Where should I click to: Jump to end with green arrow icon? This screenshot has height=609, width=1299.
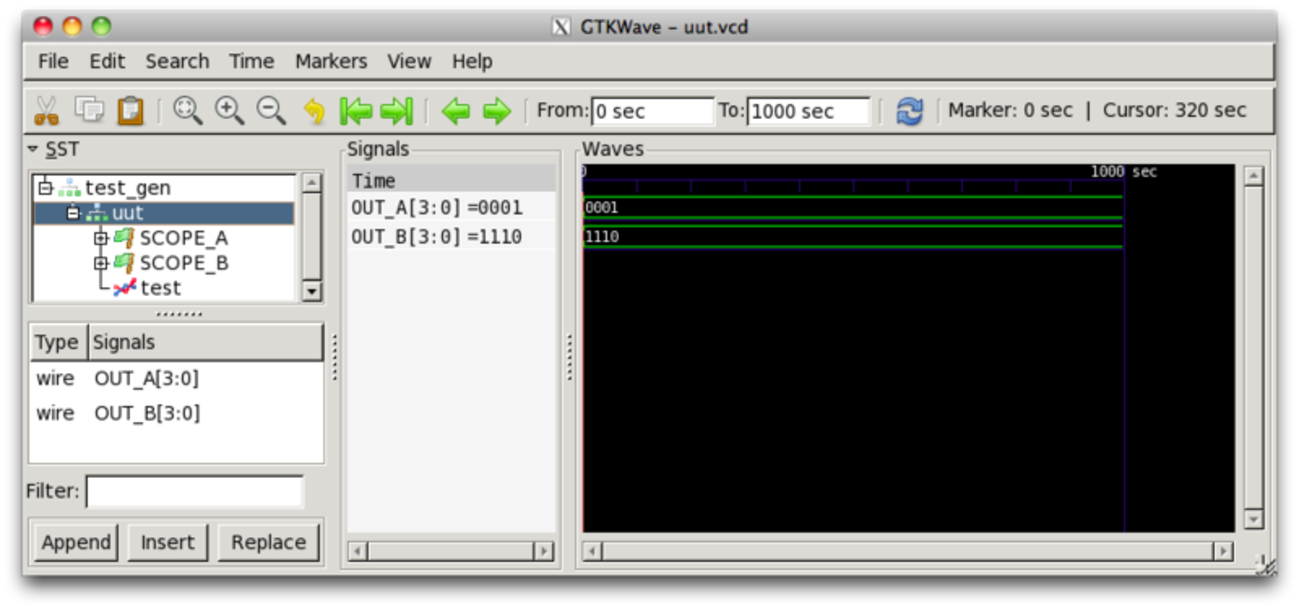pos(397,111)
